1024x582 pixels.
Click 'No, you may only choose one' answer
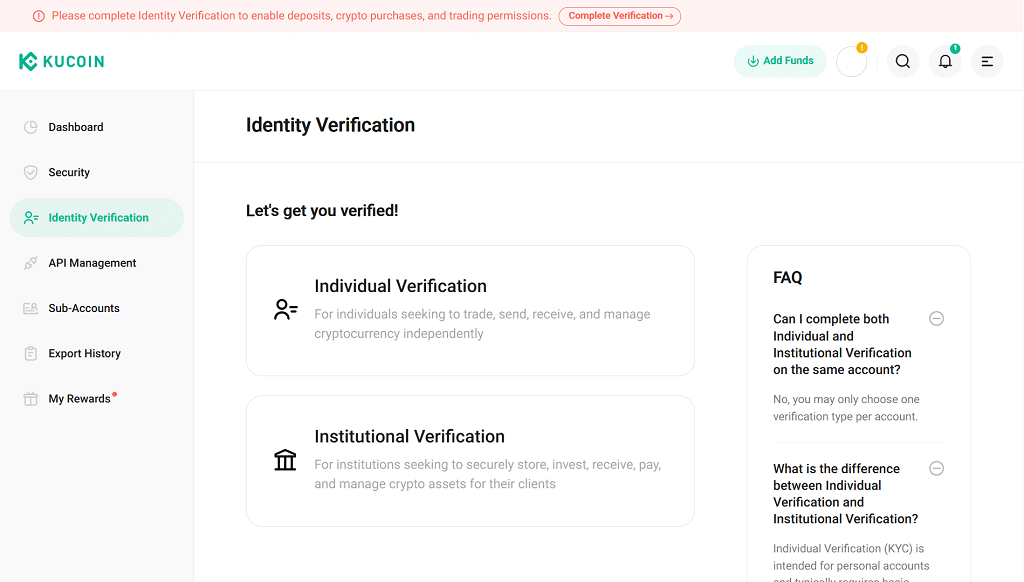(x=846, y=408)
